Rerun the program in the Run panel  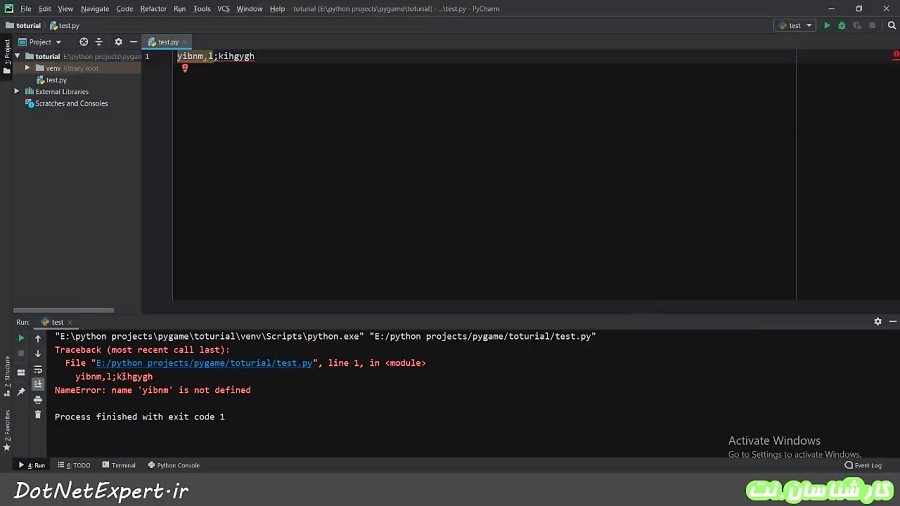pos(21,338)
